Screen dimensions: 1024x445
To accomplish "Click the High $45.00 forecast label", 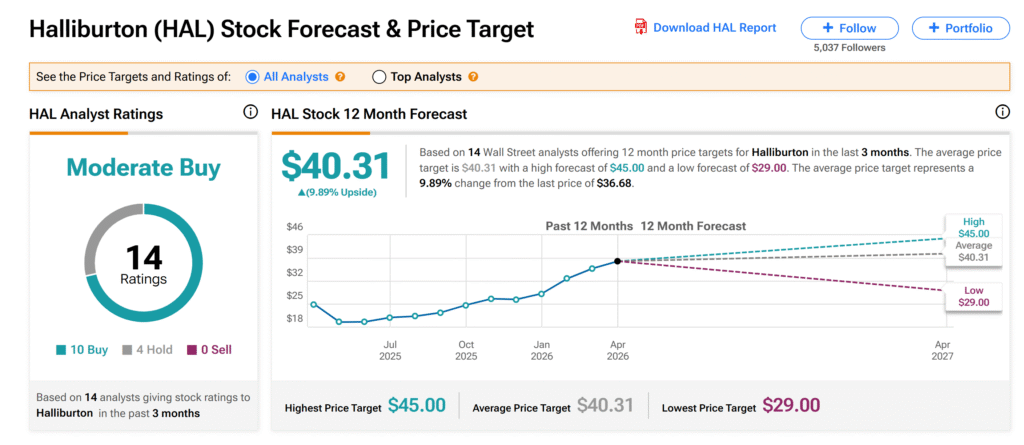I will 973,227.
